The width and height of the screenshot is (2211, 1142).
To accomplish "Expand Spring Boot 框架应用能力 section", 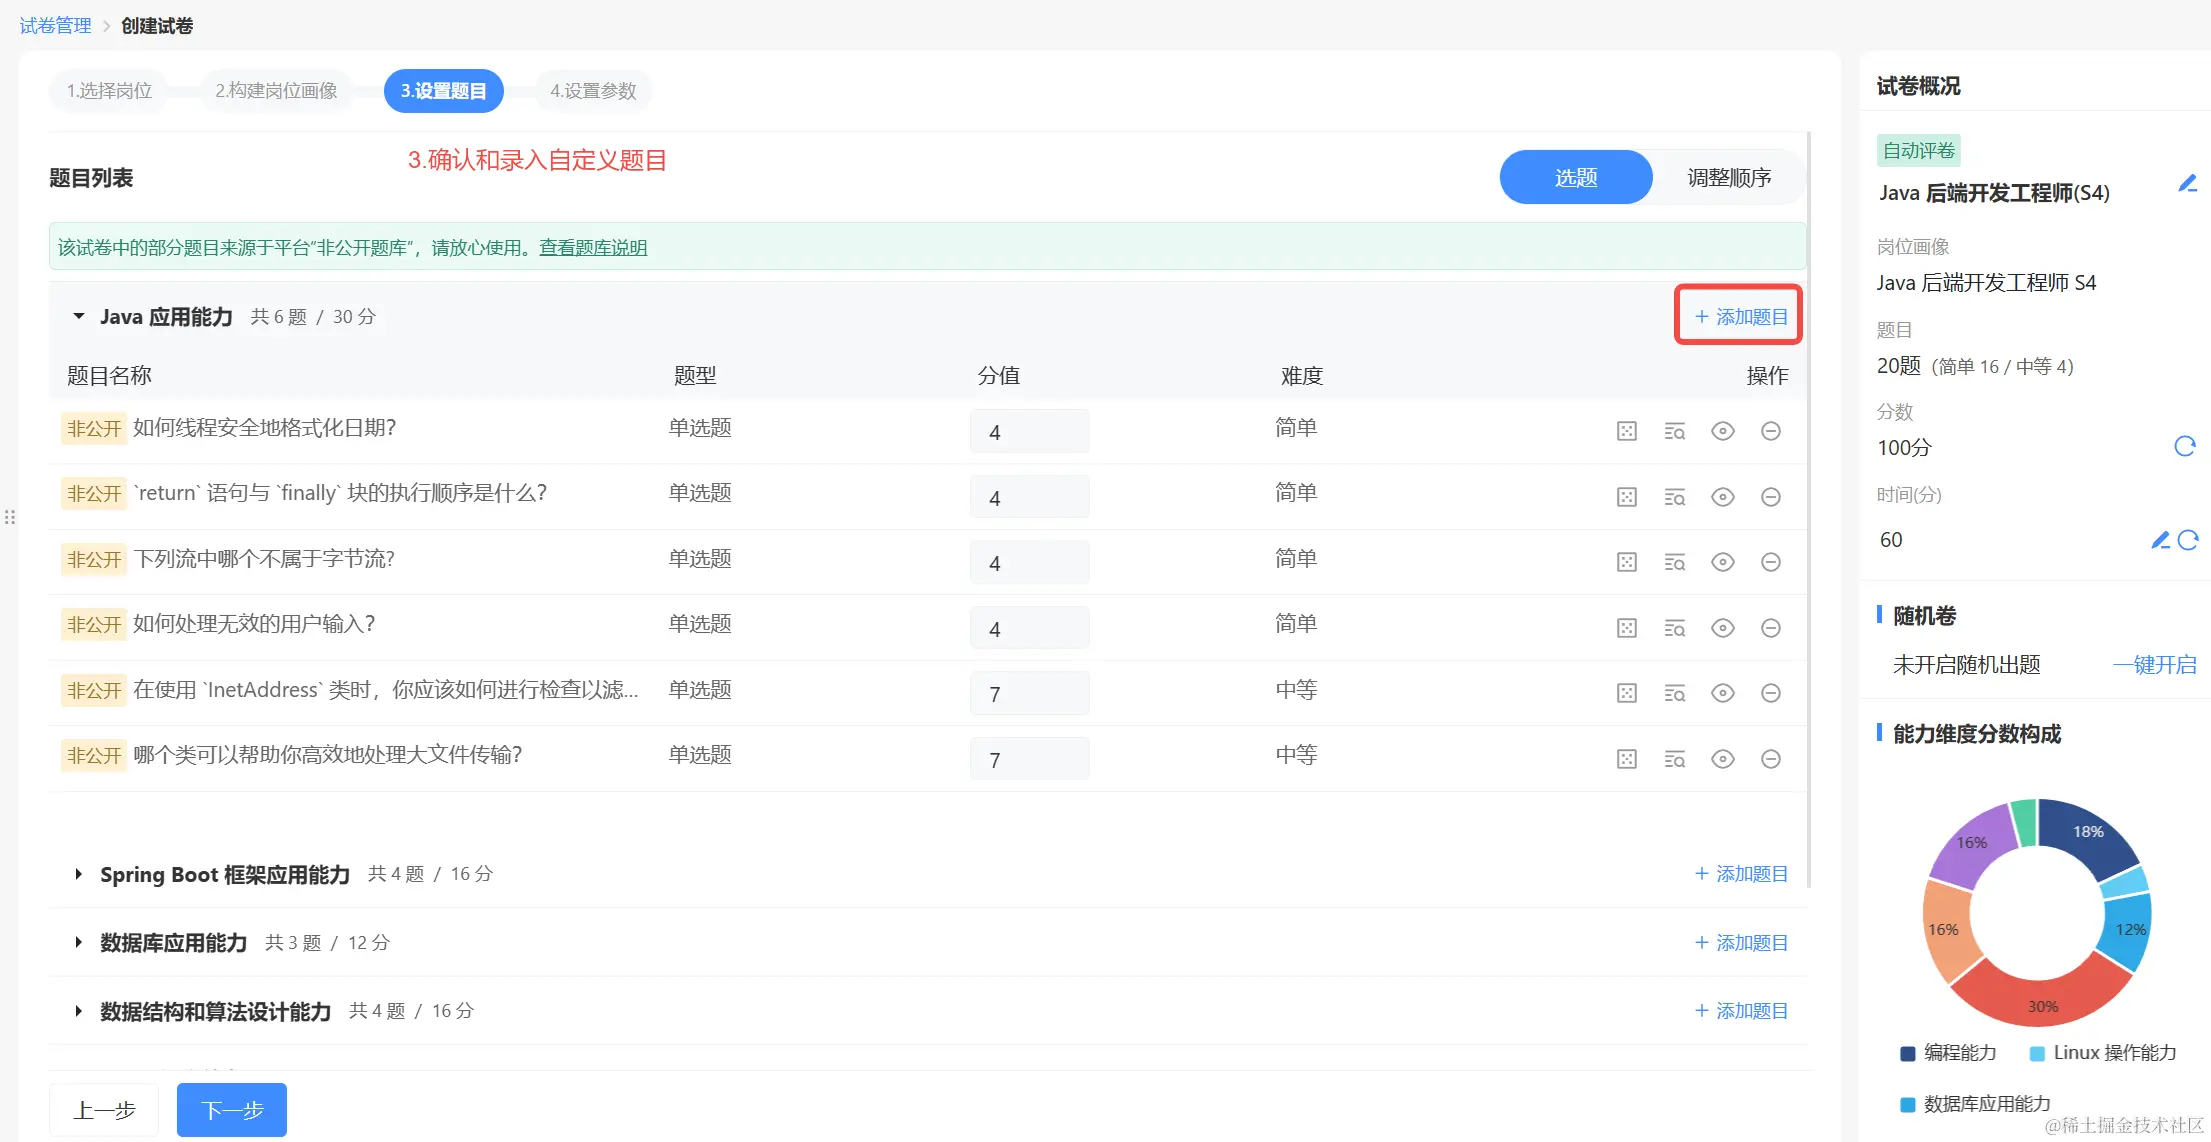I will tap(78, 874).
